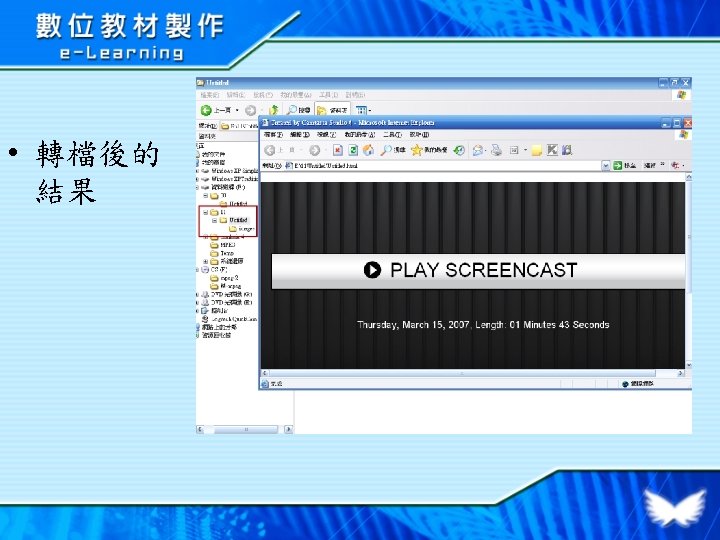
Task: Select the MPEG folder in the tree
Action: 222,245
